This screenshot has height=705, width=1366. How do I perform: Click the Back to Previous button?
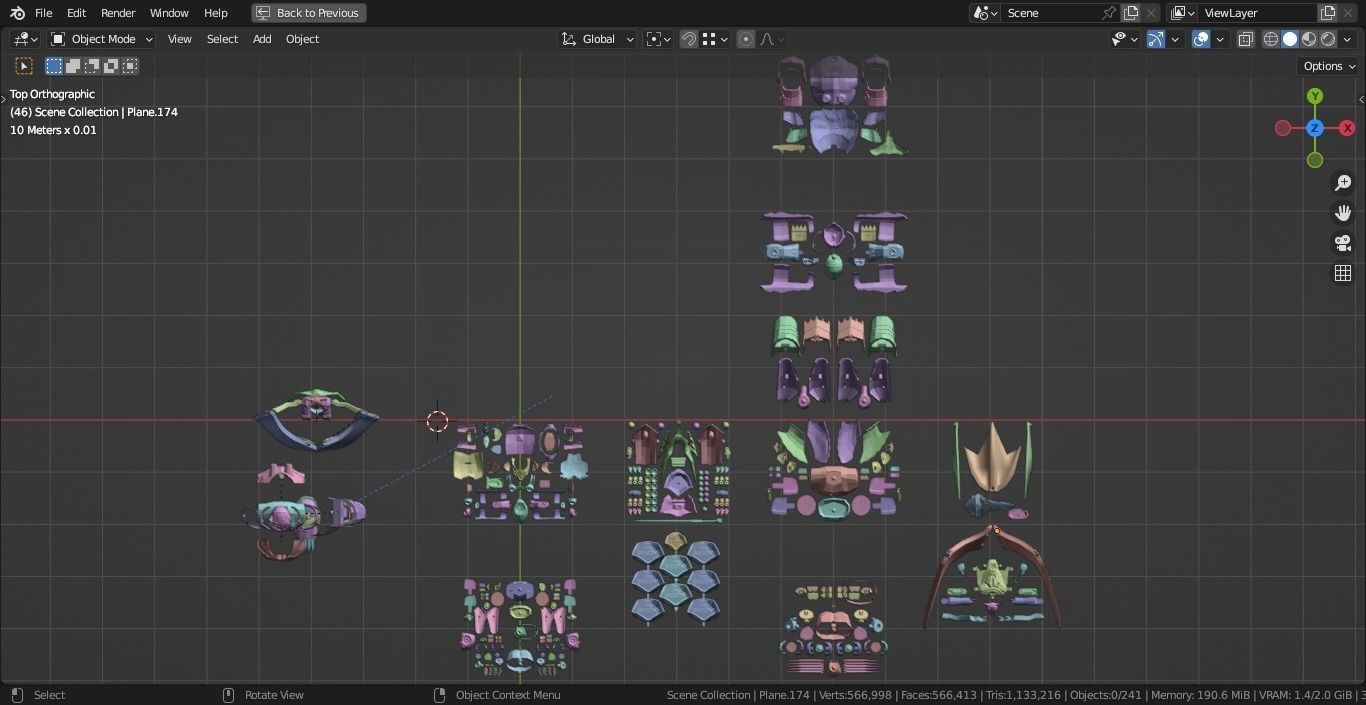tap(308, 13)
